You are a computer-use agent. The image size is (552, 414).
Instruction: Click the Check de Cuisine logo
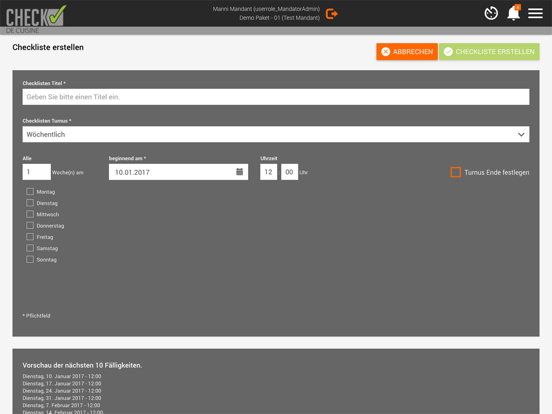[35, 18]
